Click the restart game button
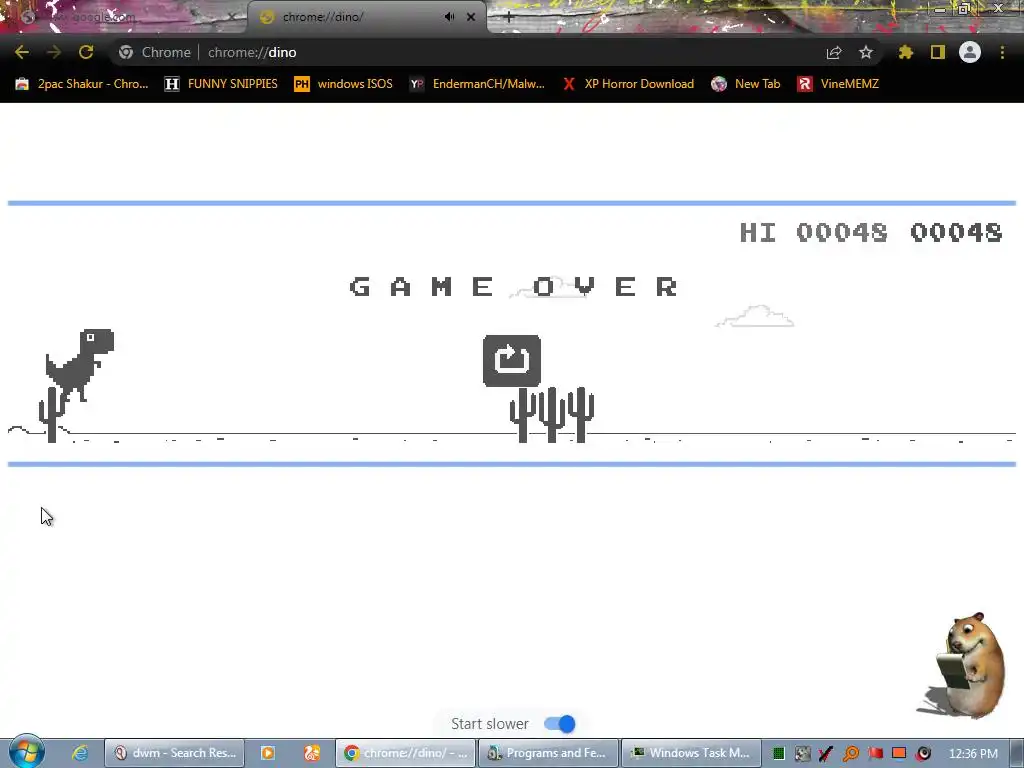This screenshot has width=1024, height=768. (x=512, y=360)
